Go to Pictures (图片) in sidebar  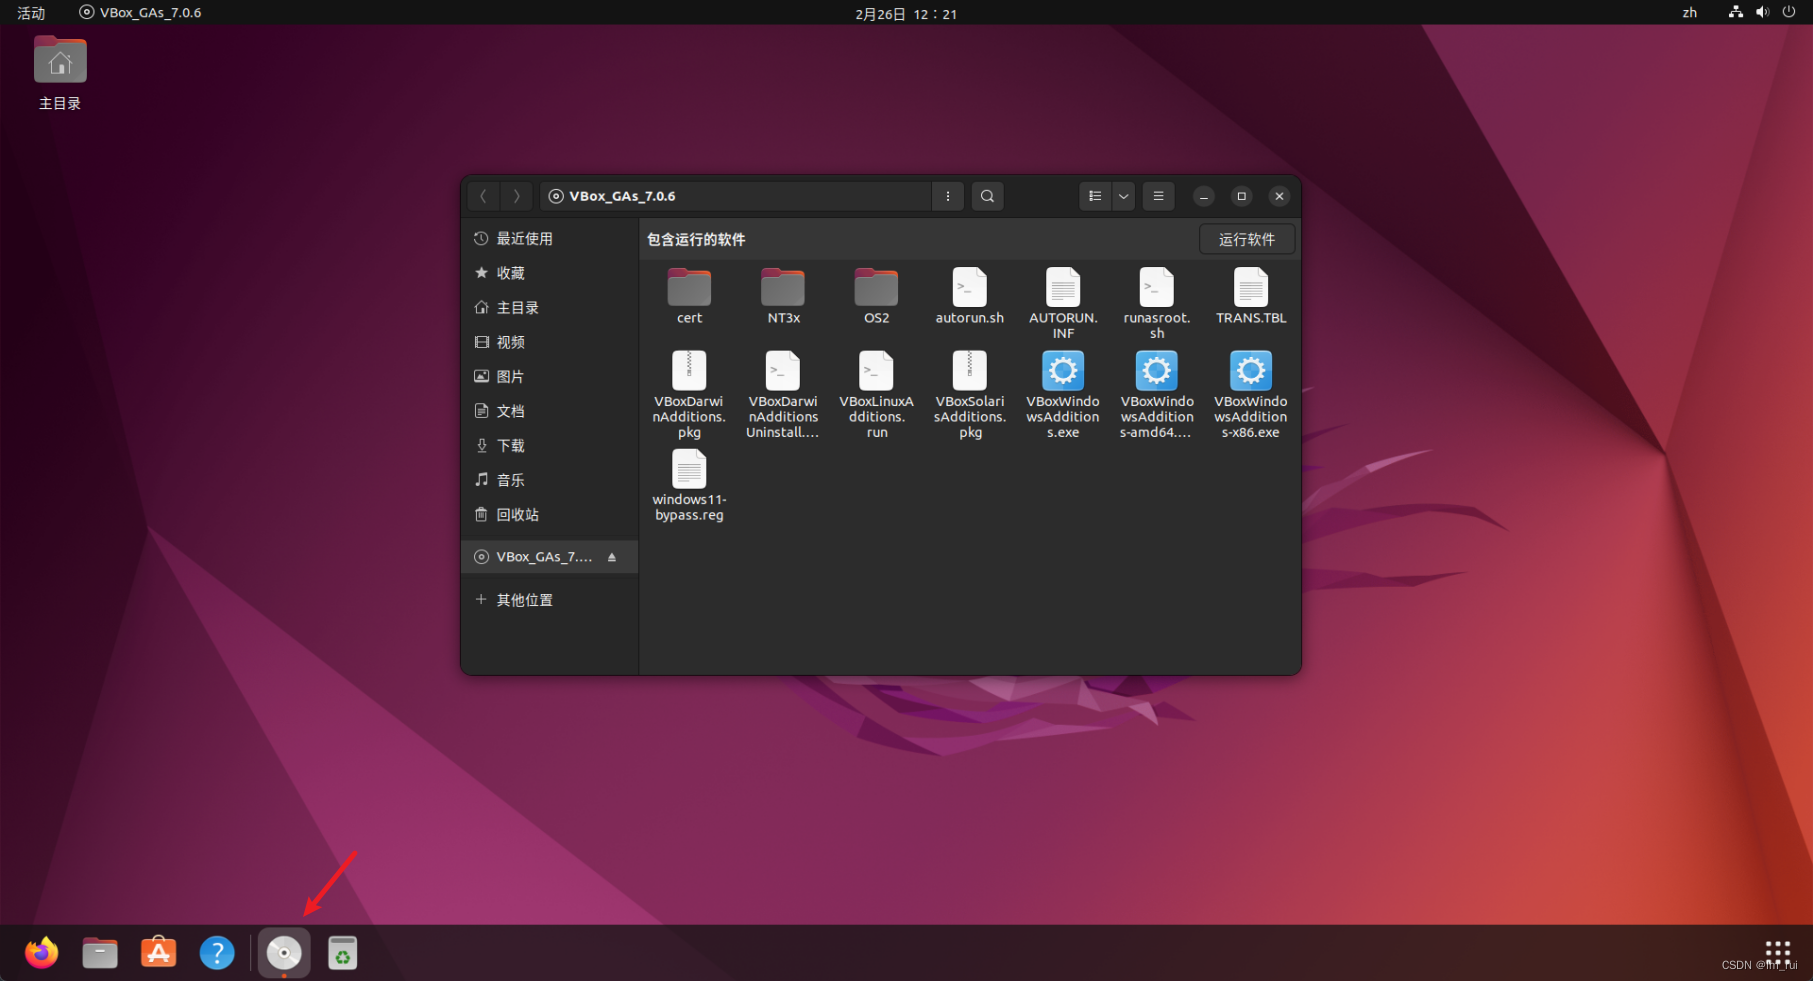click(549, 376)
